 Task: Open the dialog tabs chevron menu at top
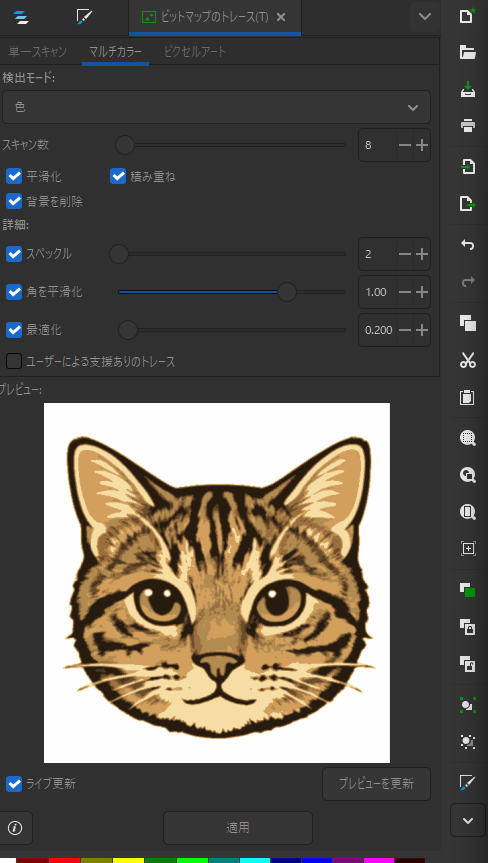tap(425, 17)
